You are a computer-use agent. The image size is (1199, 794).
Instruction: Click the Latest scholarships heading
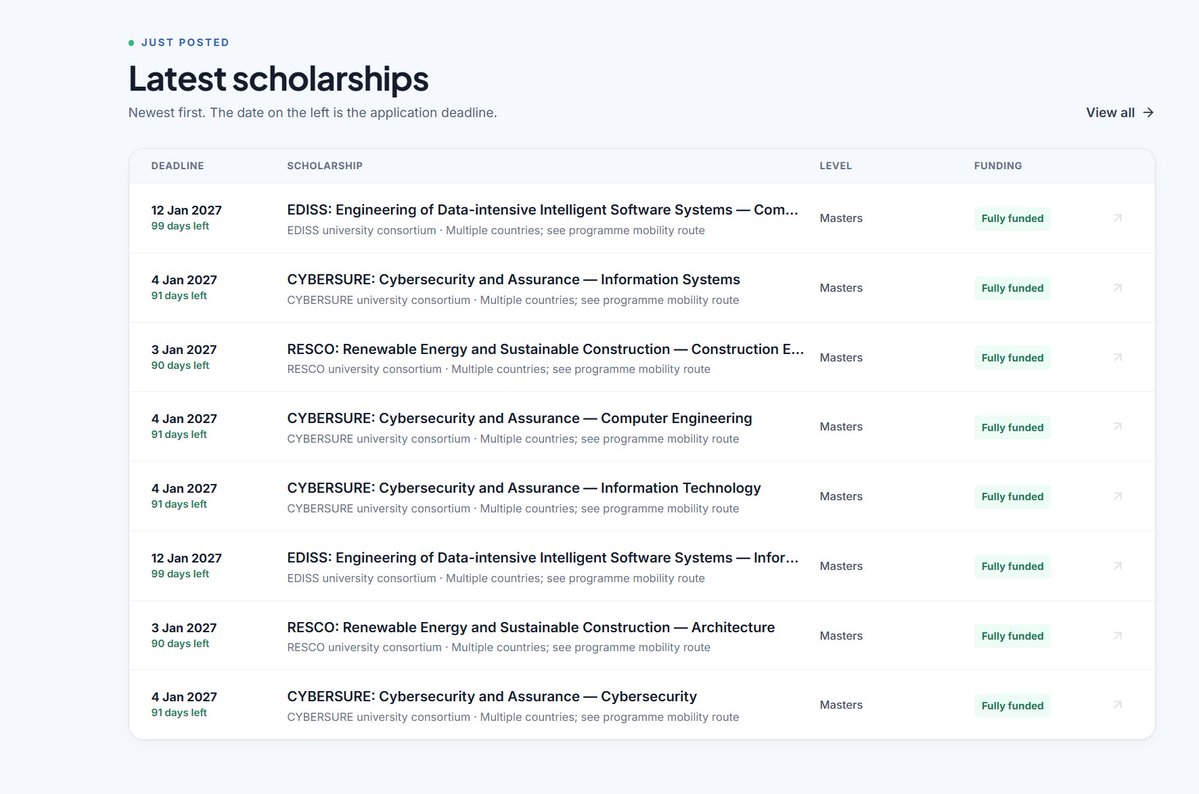click(278, 78)
